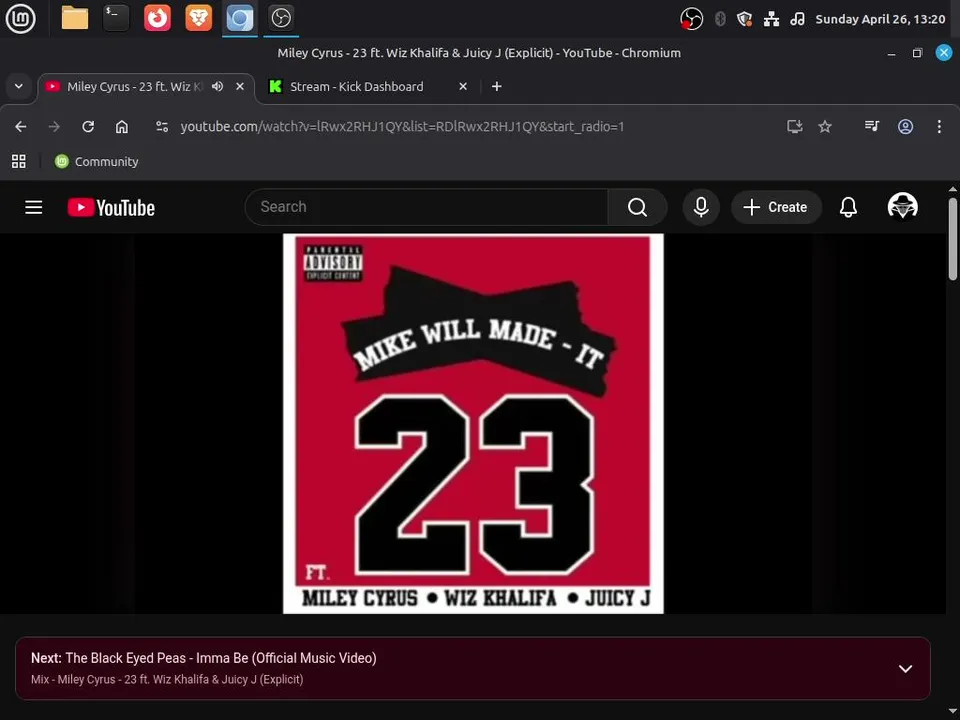Open the Chromium profile icon

(x=906, y=126)
